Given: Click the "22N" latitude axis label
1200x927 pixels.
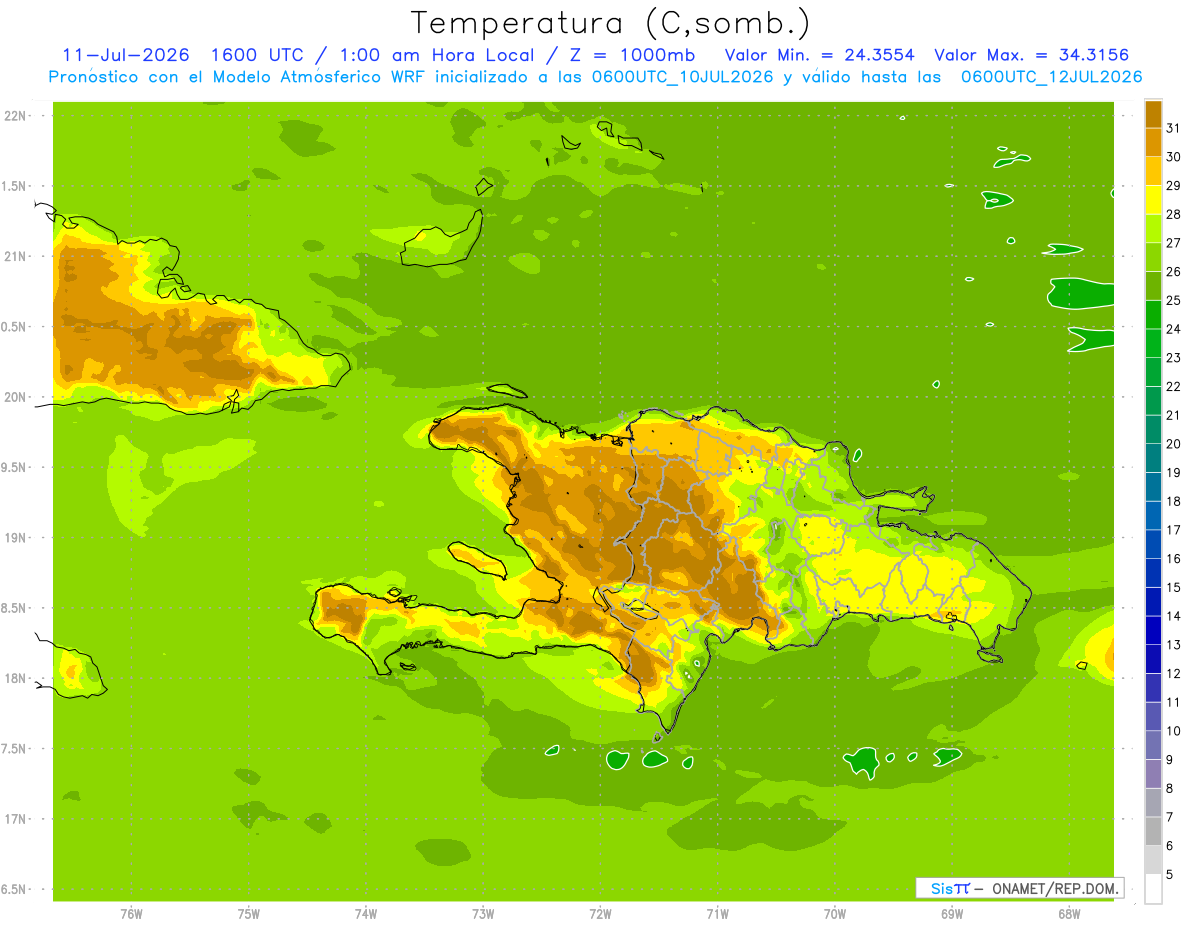Looking at the screenshot, I should [x=17, y=116].
